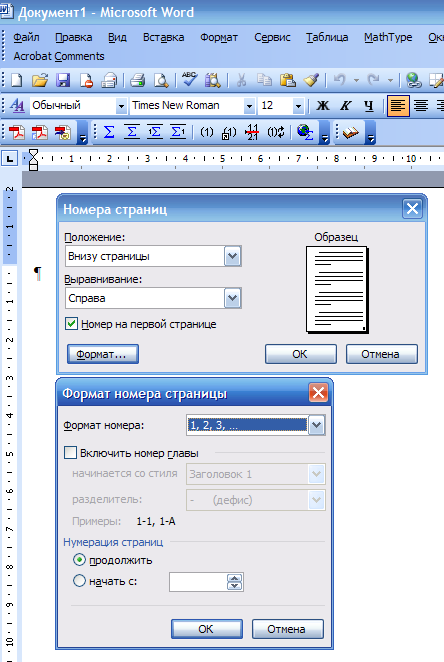Image resolution: width=444 pixels, height=662 pixels.
Task: Click OK in 'Номера страниц' dialog
Action: [301, 354]
